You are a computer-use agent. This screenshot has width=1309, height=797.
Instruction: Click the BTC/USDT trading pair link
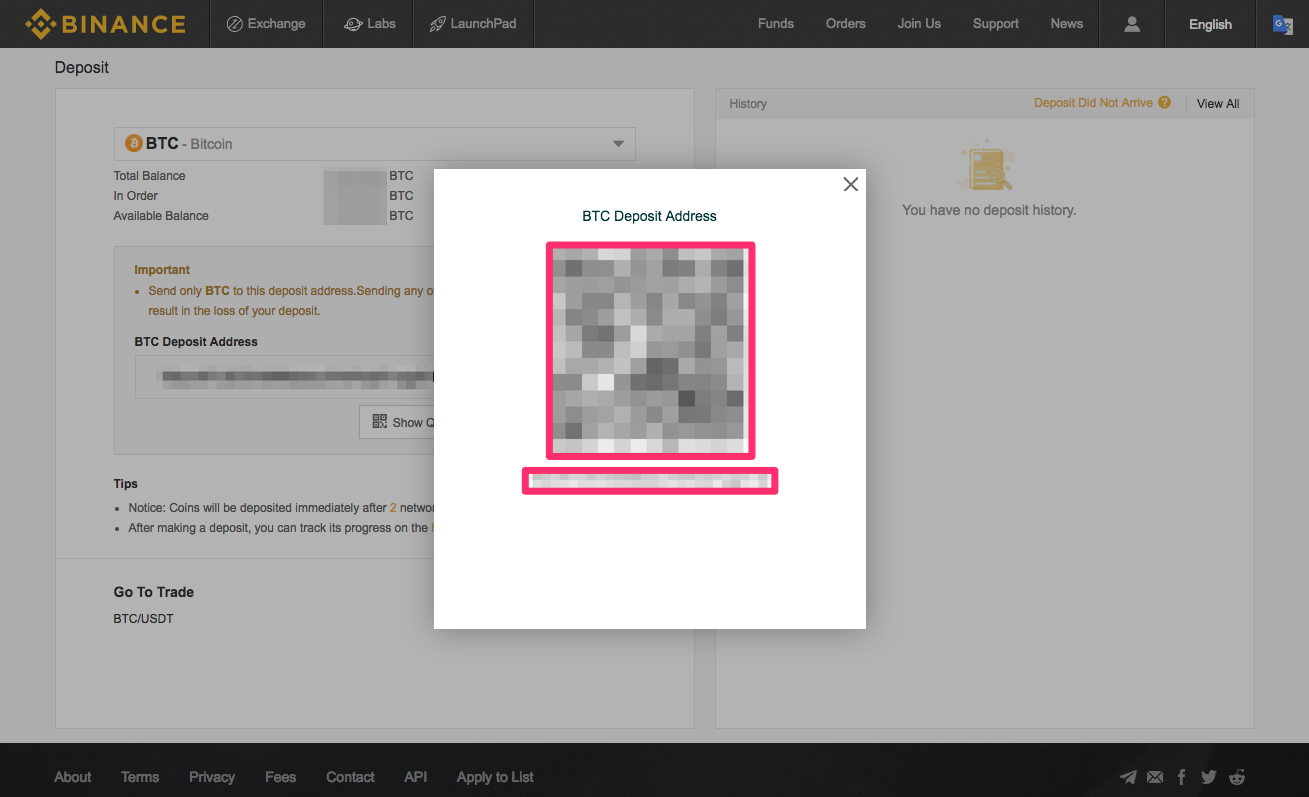[x=143, y=619]
